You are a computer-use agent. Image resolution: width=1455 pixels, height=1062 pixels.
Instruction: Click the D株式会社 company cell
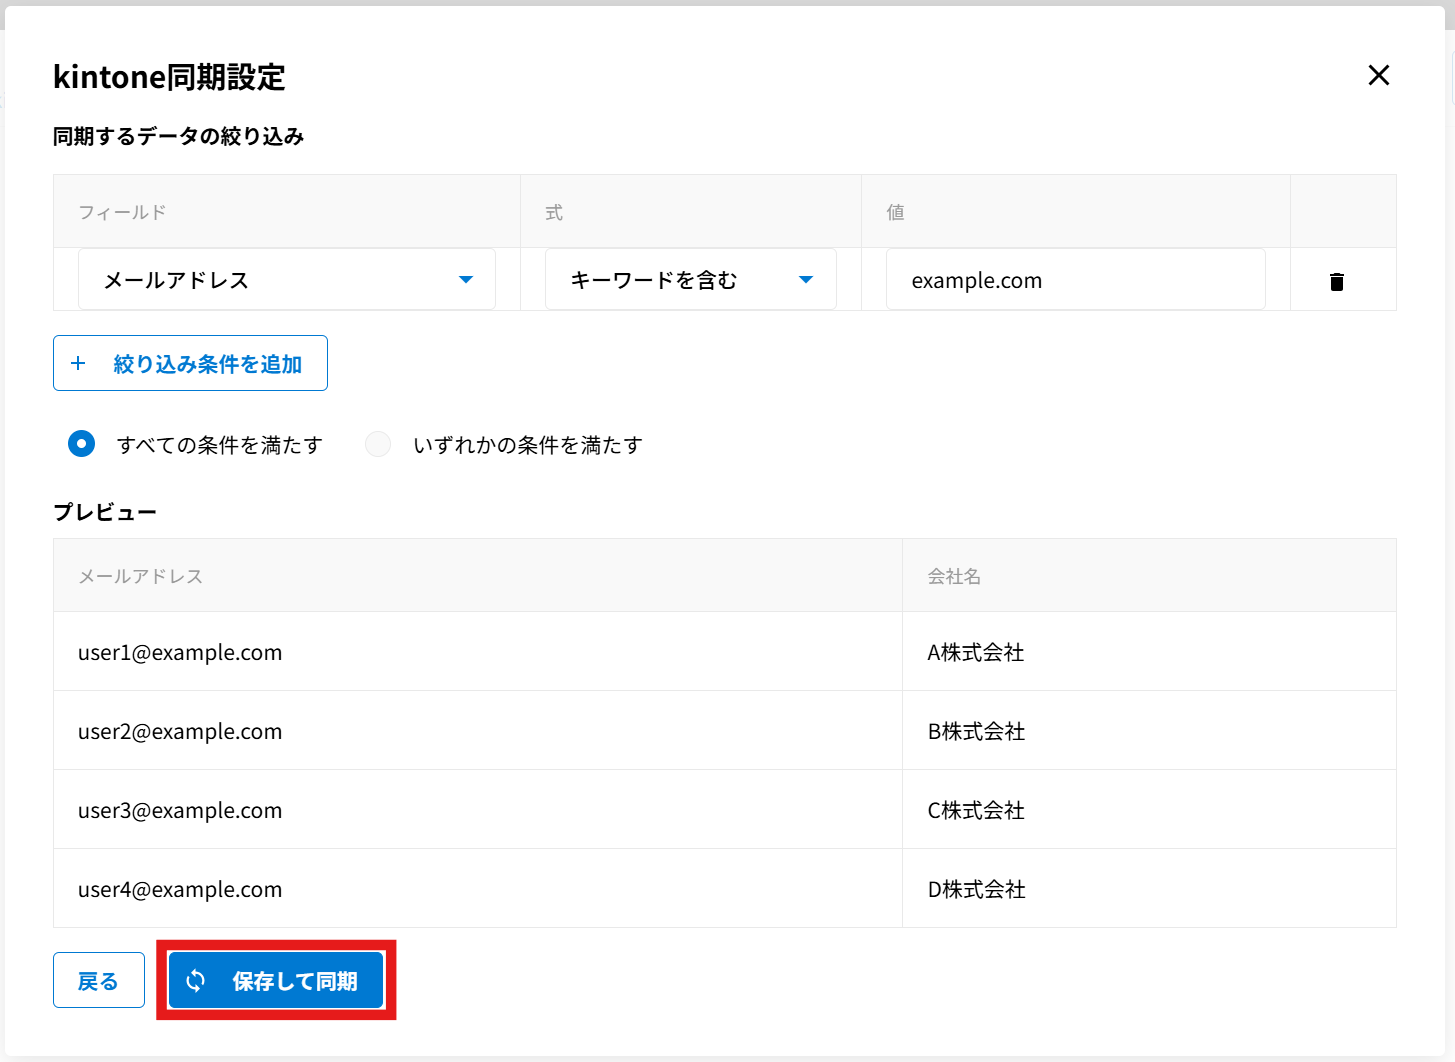(976, 889)
